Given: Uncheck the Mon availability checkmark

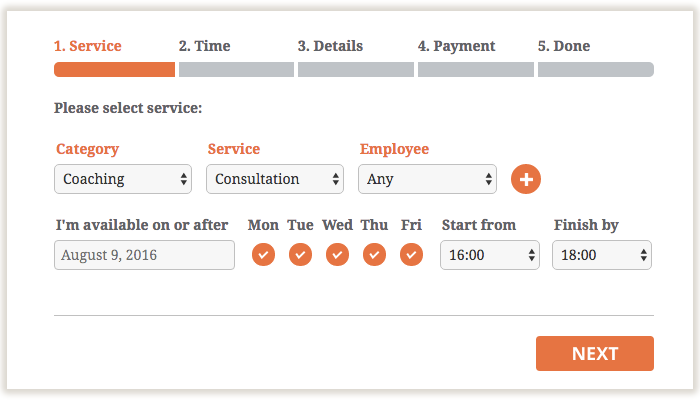Looking at the screenshot, I should click(263, 254).
